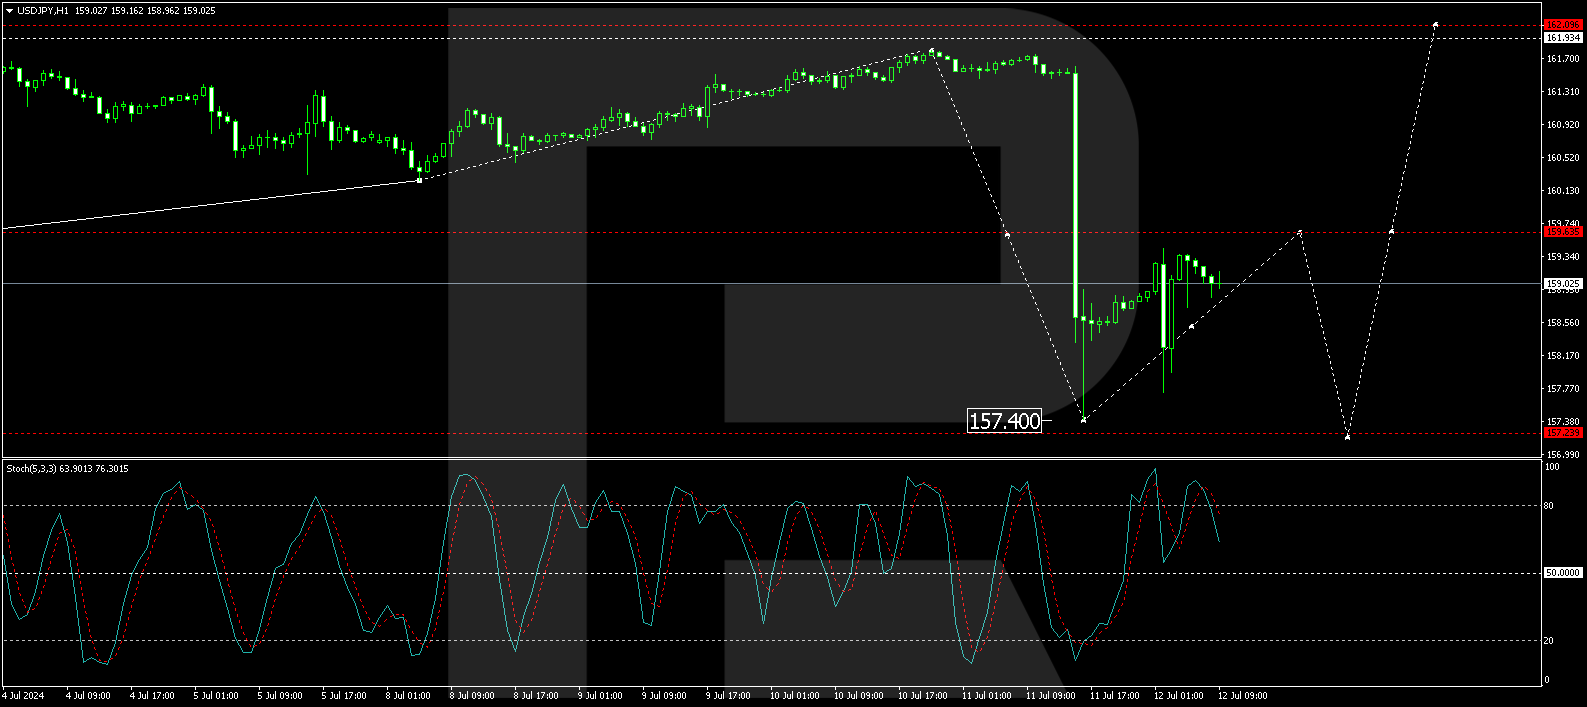Select the forecast low point marker near 157.239
The width and height of the screenshot is (1587, 707).
tap(1347, 437)
